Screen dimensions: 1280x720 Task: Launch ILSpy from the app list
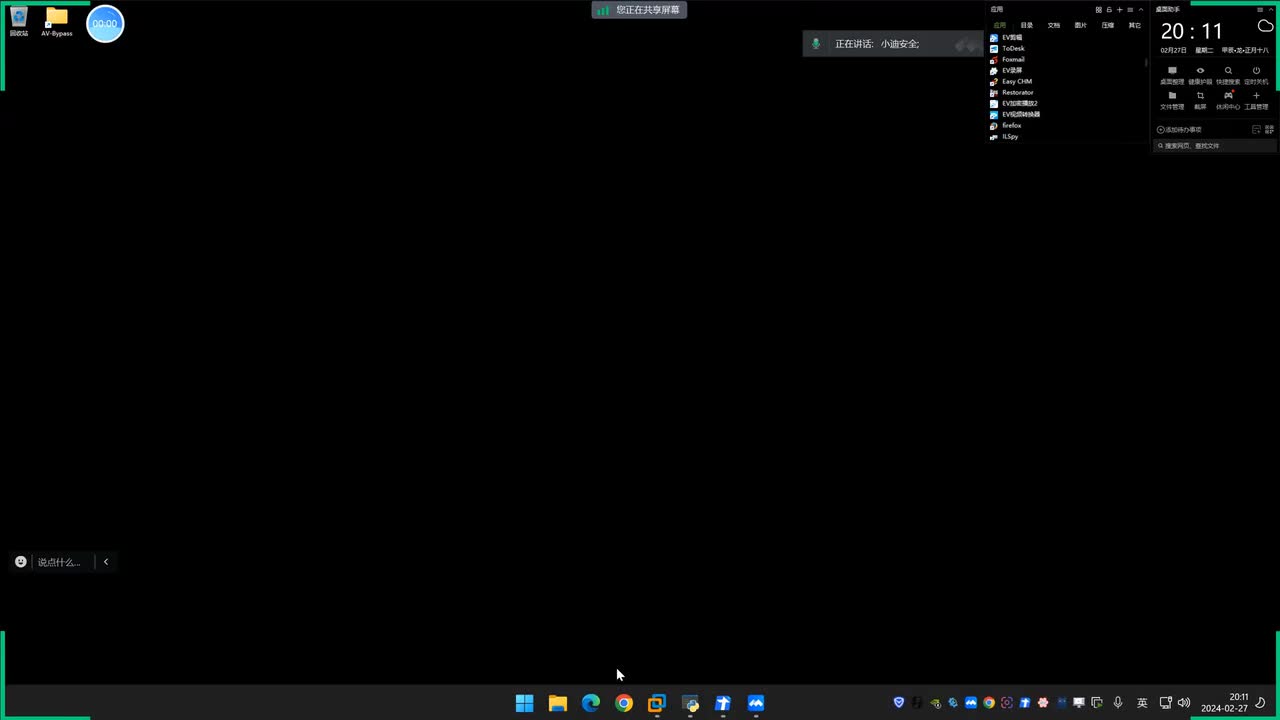coord(1004,136)
